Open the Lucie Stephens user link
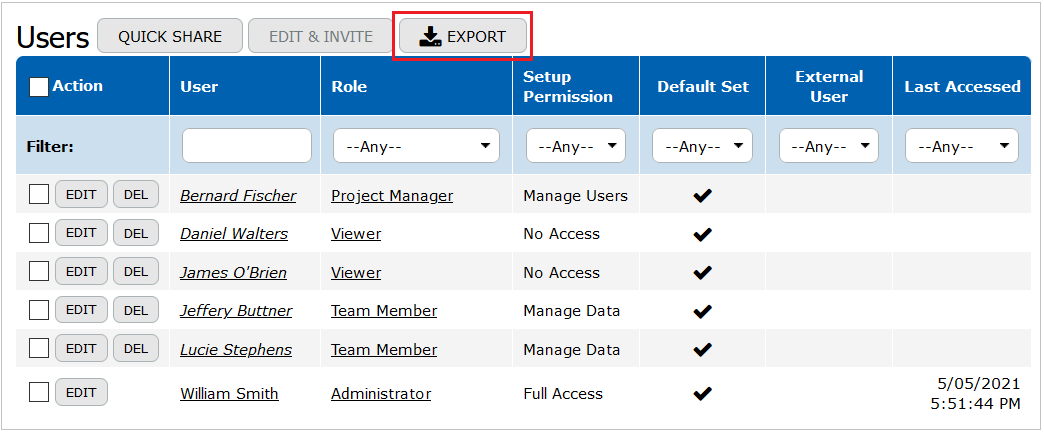This screenshot has height=435, width=1044. tap(236, 350)
